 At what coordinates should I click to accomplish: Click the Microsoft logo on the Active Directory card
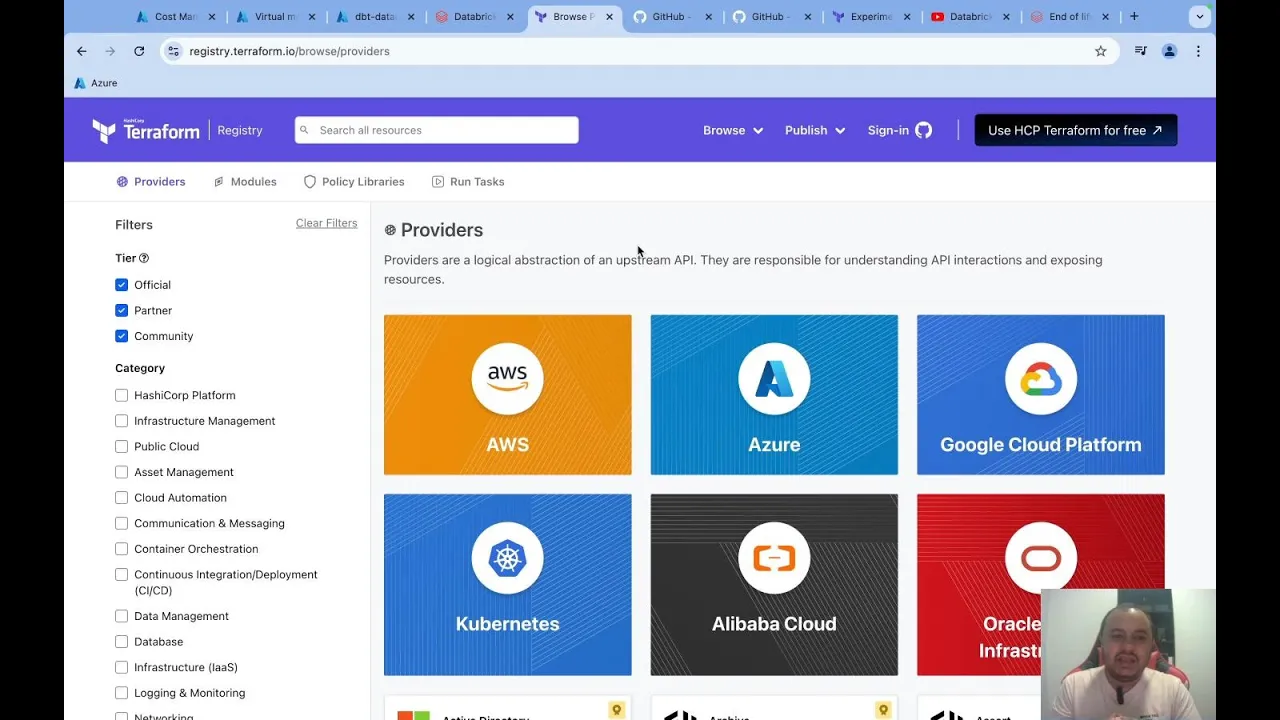click(x=413, y=715)
